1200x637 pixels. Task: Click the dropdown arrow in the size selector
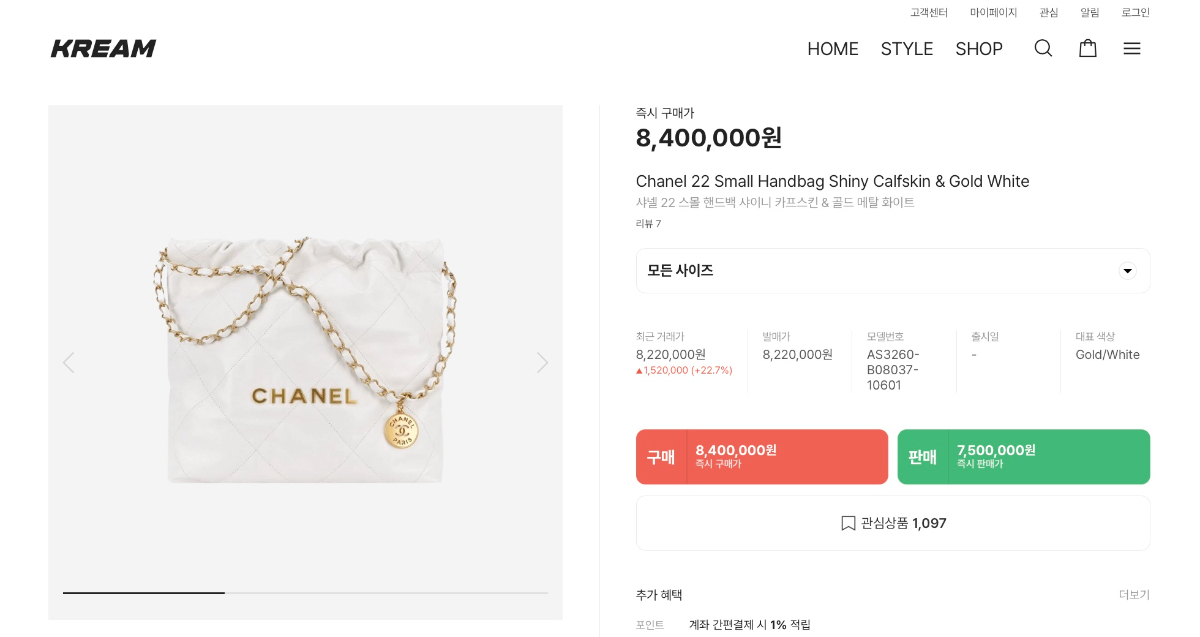[1127, 271]
